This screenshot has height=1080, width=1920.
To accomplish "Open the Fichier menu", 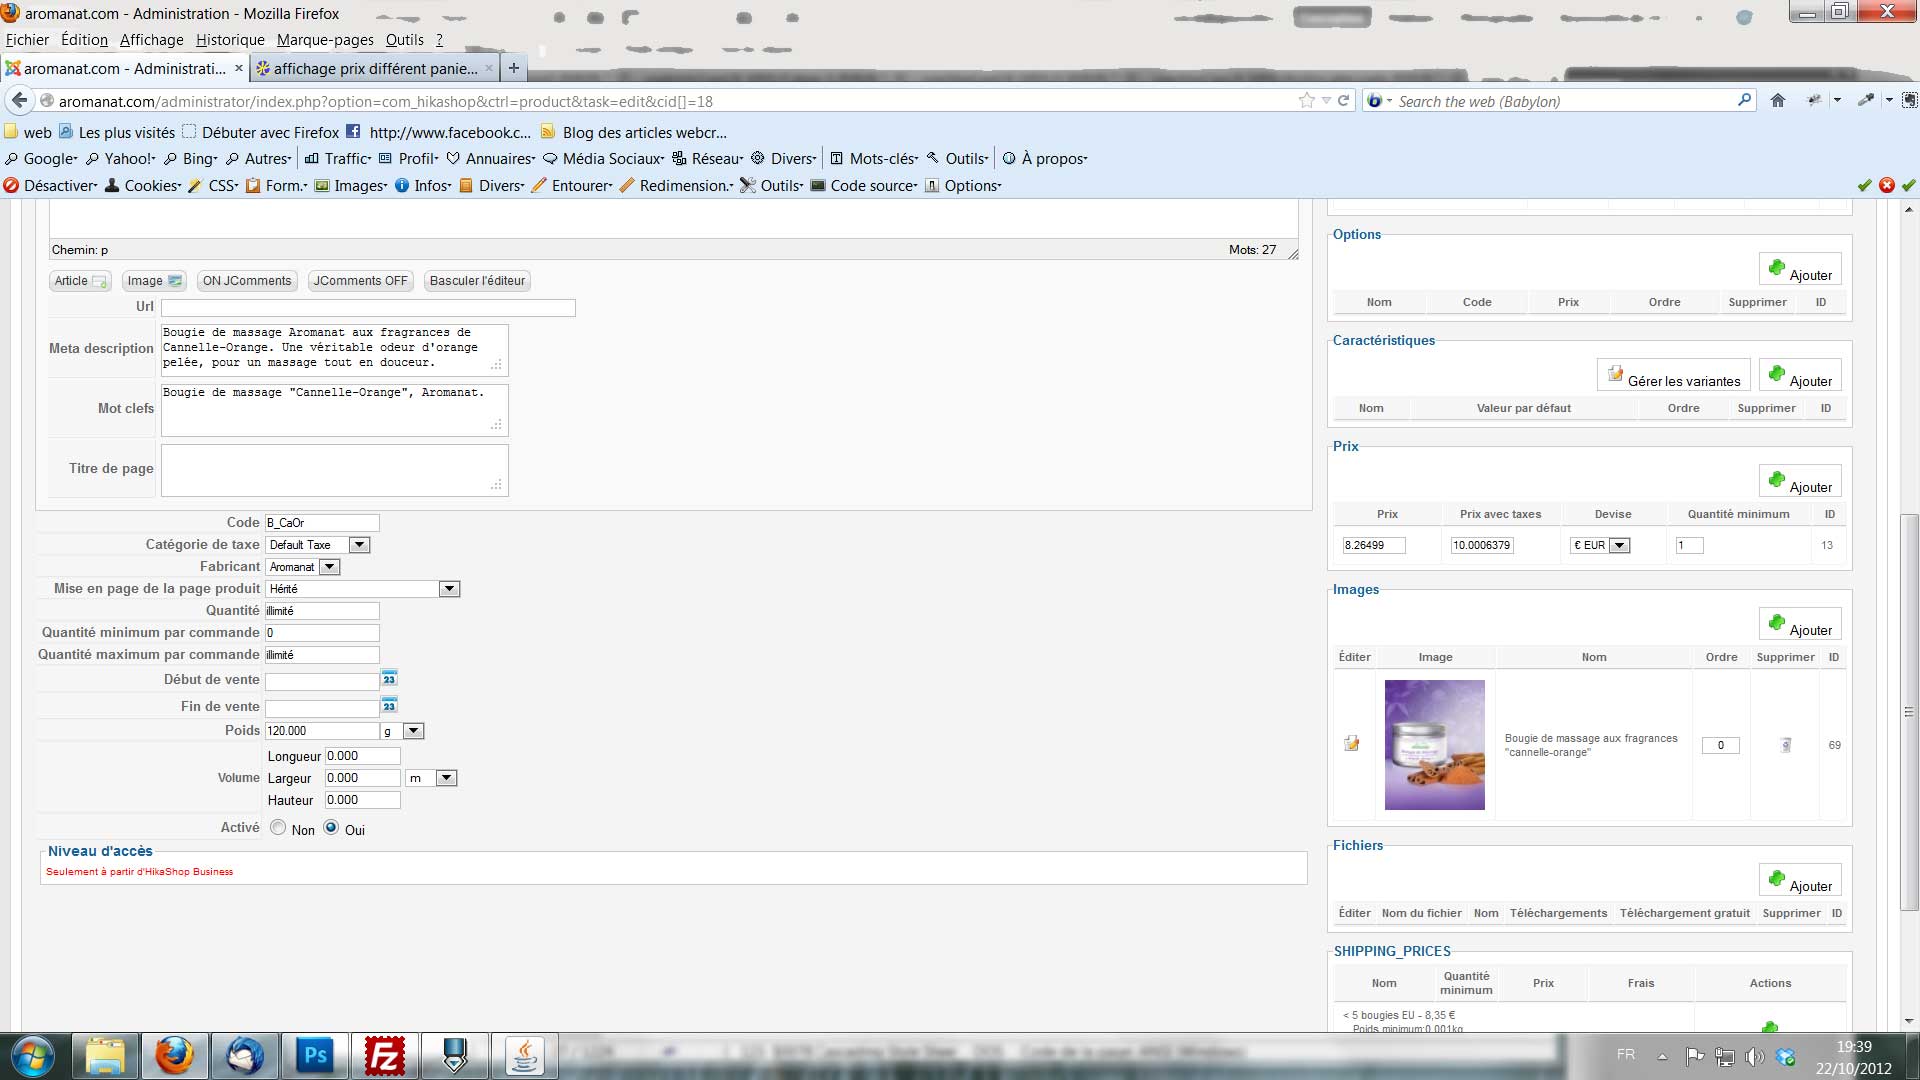I will coord(27,40).
